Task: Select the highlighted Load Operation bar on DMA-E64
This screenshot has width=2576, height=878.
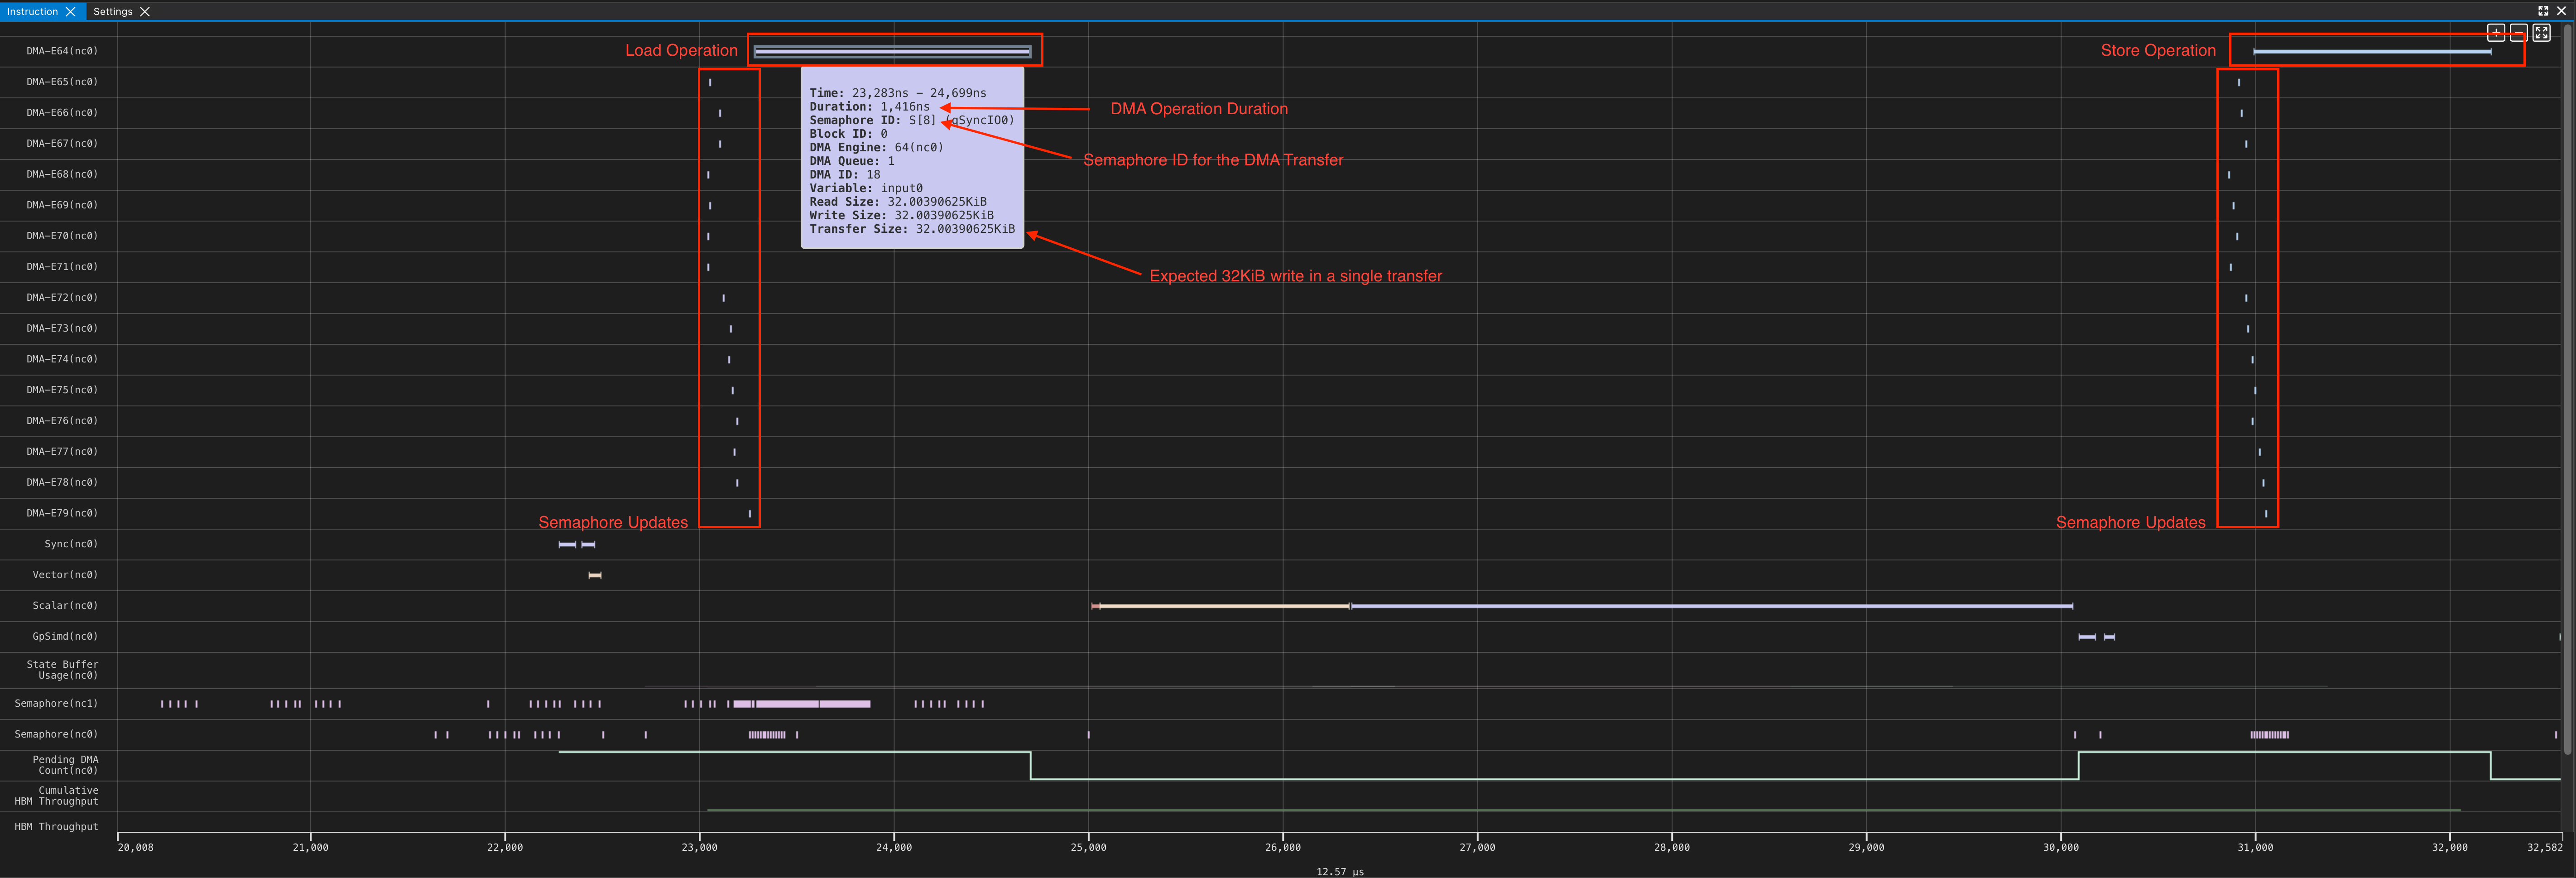Action: [x=893, y=49]
